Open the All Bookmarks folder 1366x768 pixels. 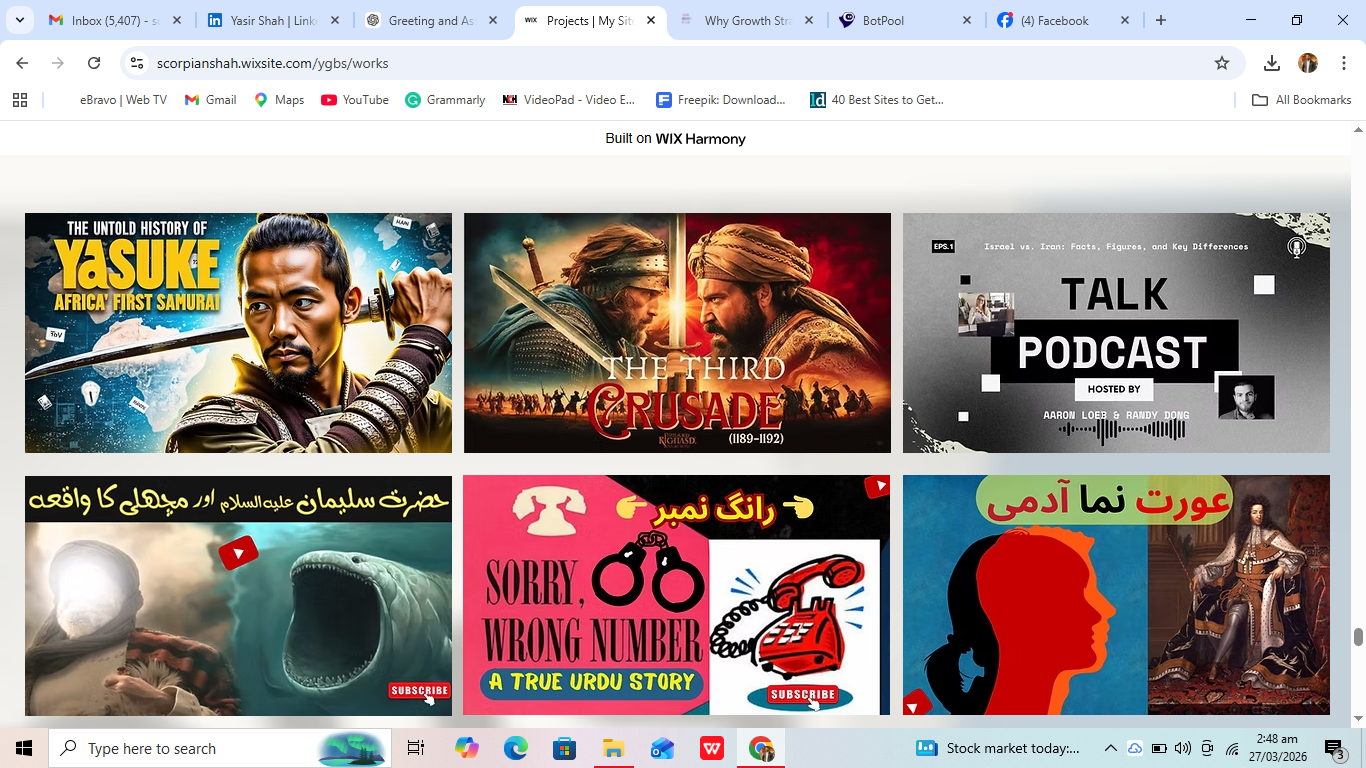click(1302, 100)
